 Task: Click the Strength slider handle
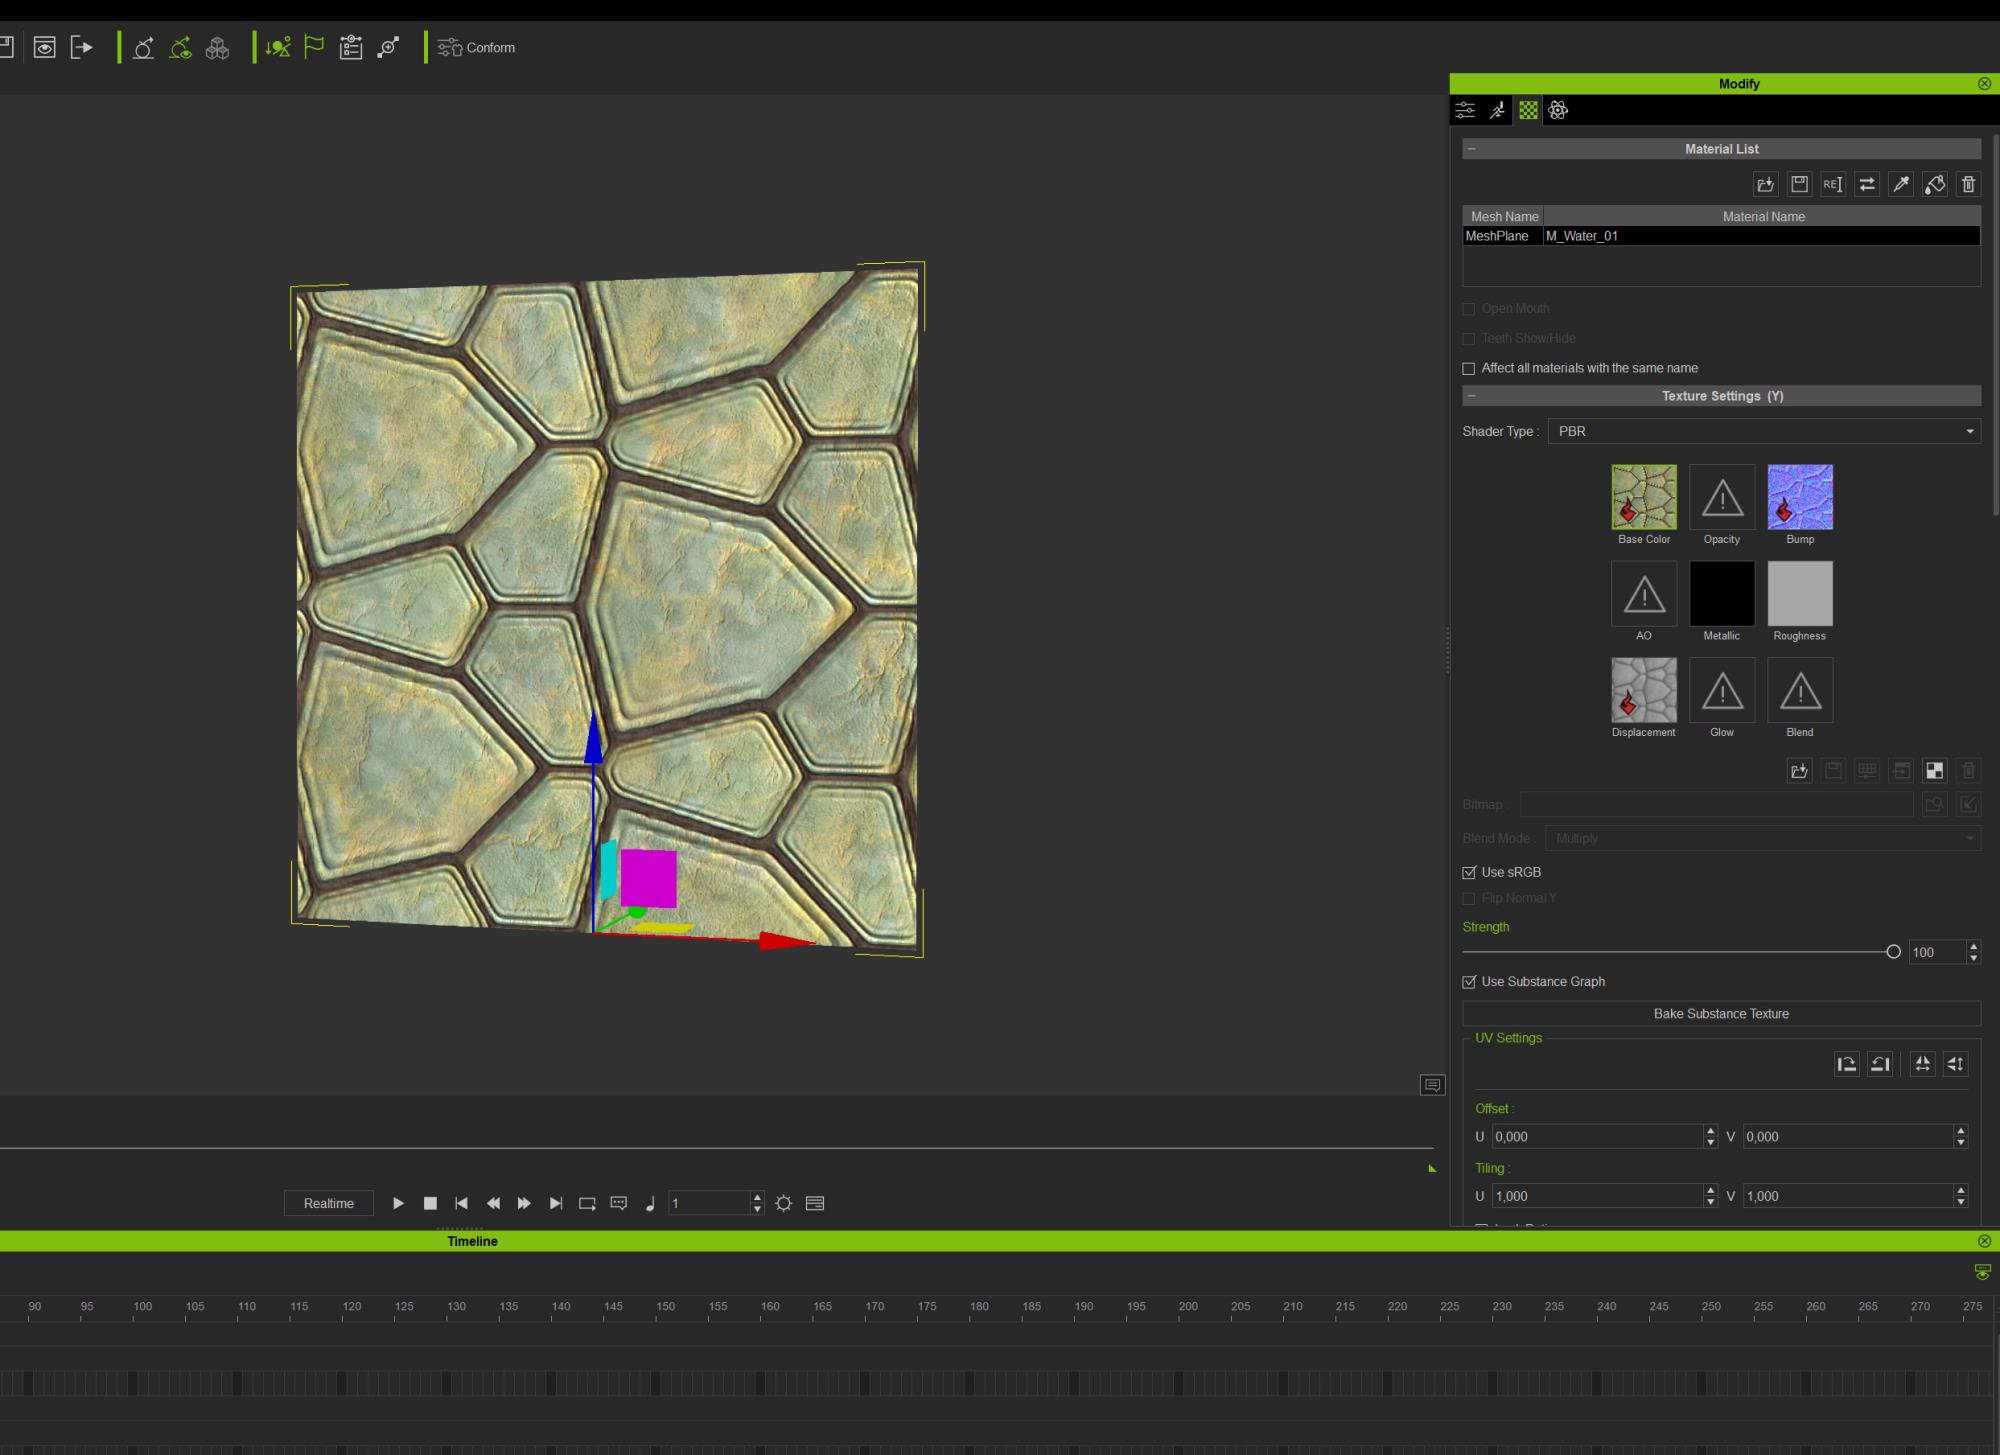pos(1893,952)
